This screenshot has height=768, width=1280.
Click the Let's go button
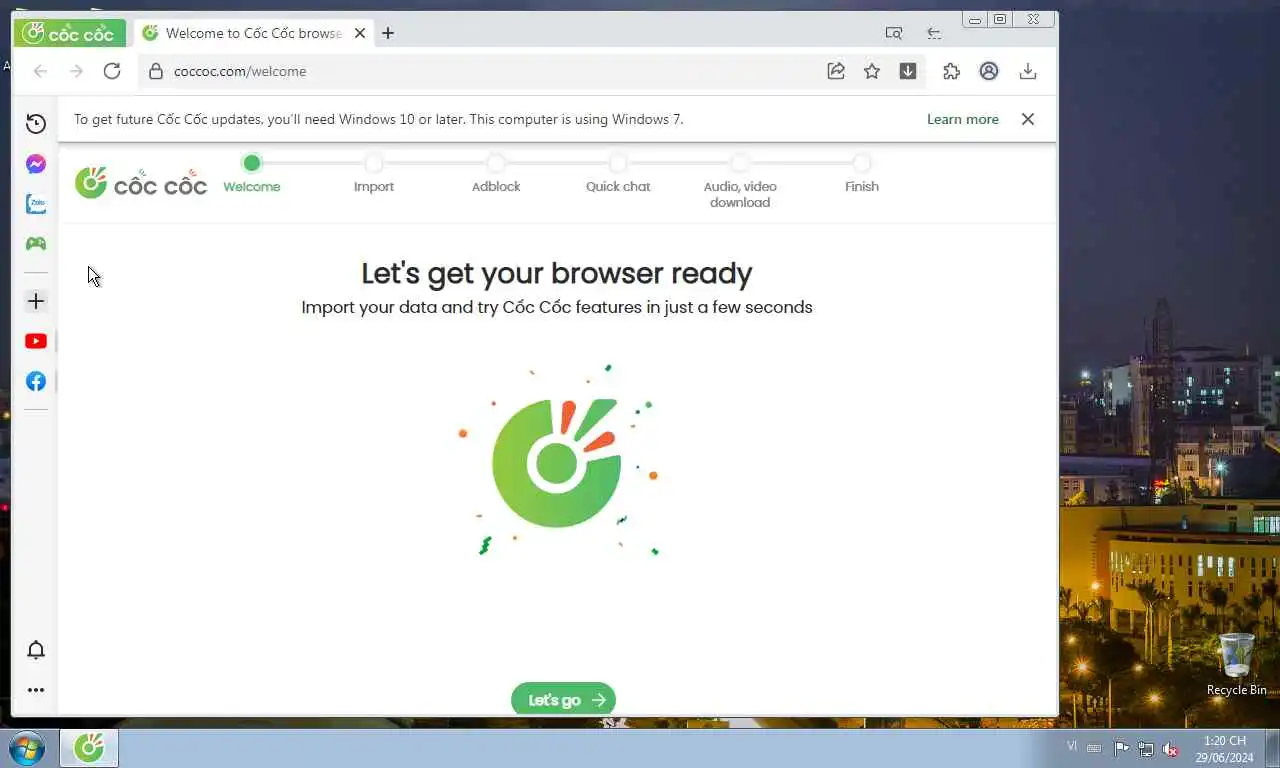[x=563, y=699]
